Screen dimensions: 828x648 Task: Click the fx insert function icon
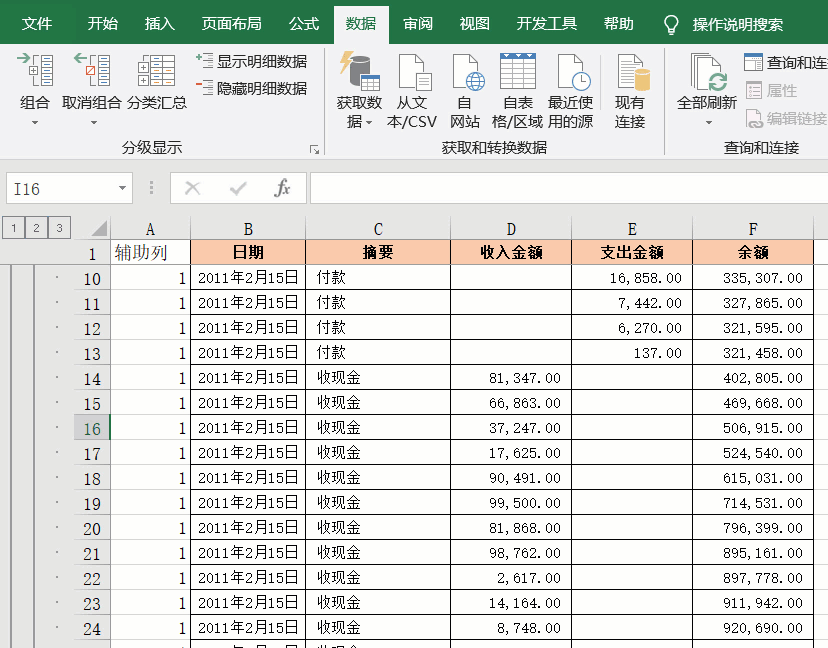coord(282,188)
